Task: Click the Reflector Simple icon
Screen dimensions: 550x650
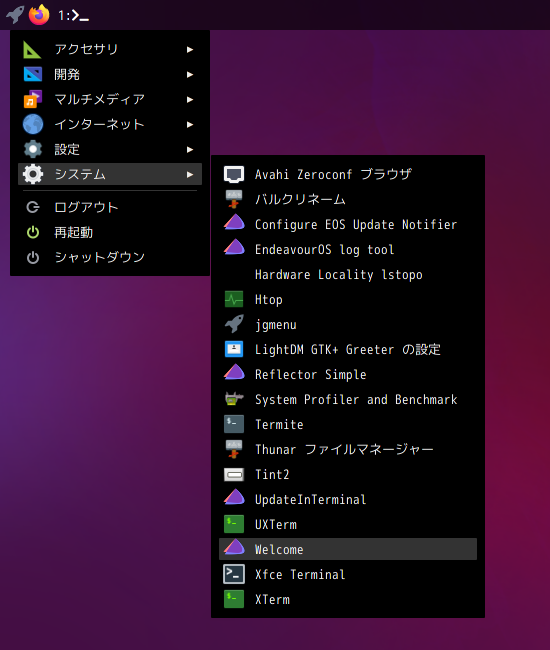Action: [234, 373]
